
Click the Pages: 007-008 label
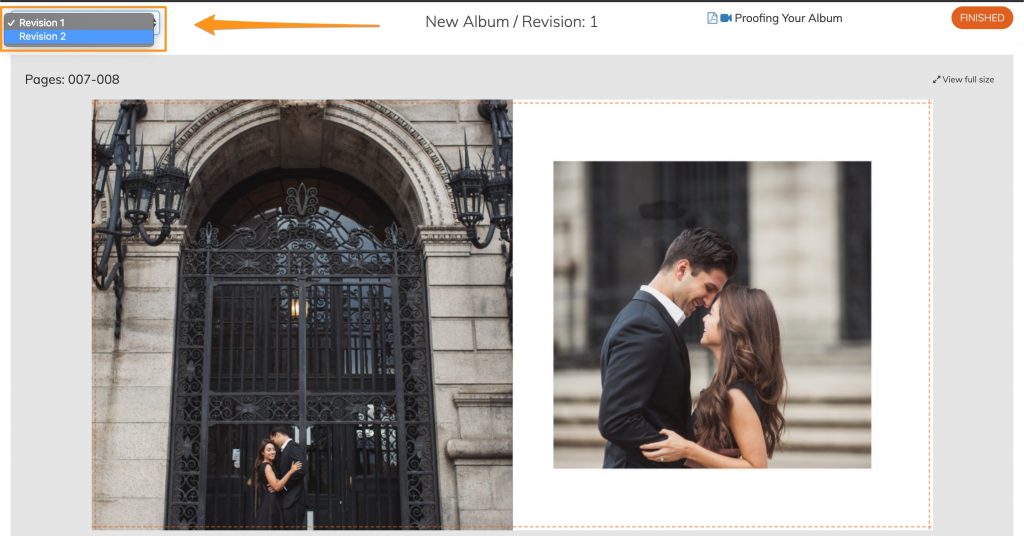pyautogui.click(x=72, y=80)
